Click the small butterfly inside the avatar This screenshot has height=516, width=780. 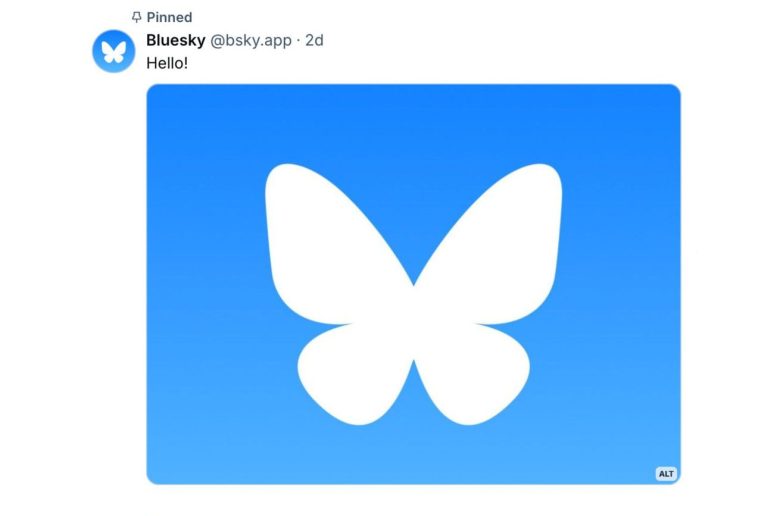click(113, 52)
